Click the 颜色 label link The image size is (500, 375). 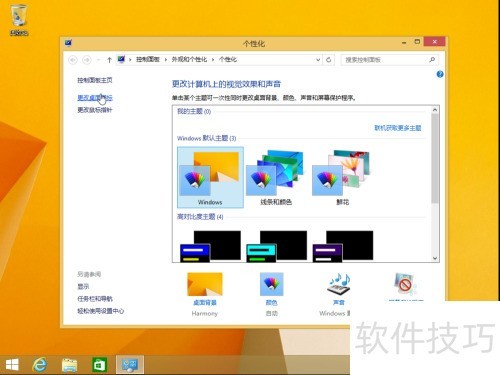(271, 303)
